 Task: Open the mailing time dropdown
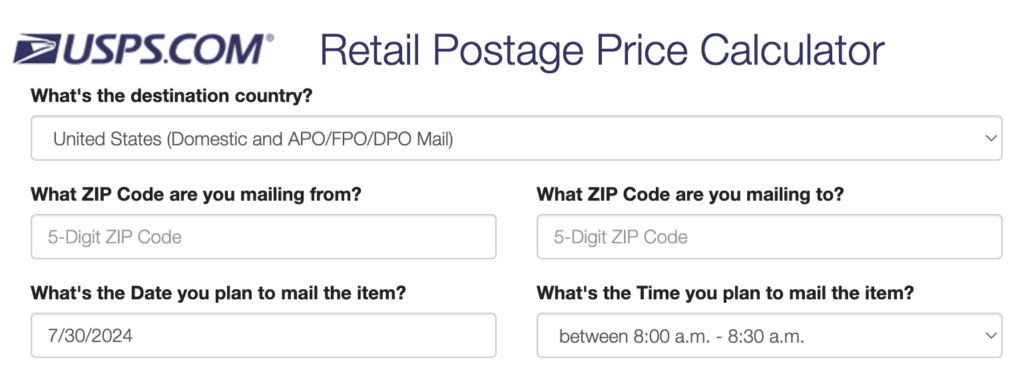click(769, 335)
